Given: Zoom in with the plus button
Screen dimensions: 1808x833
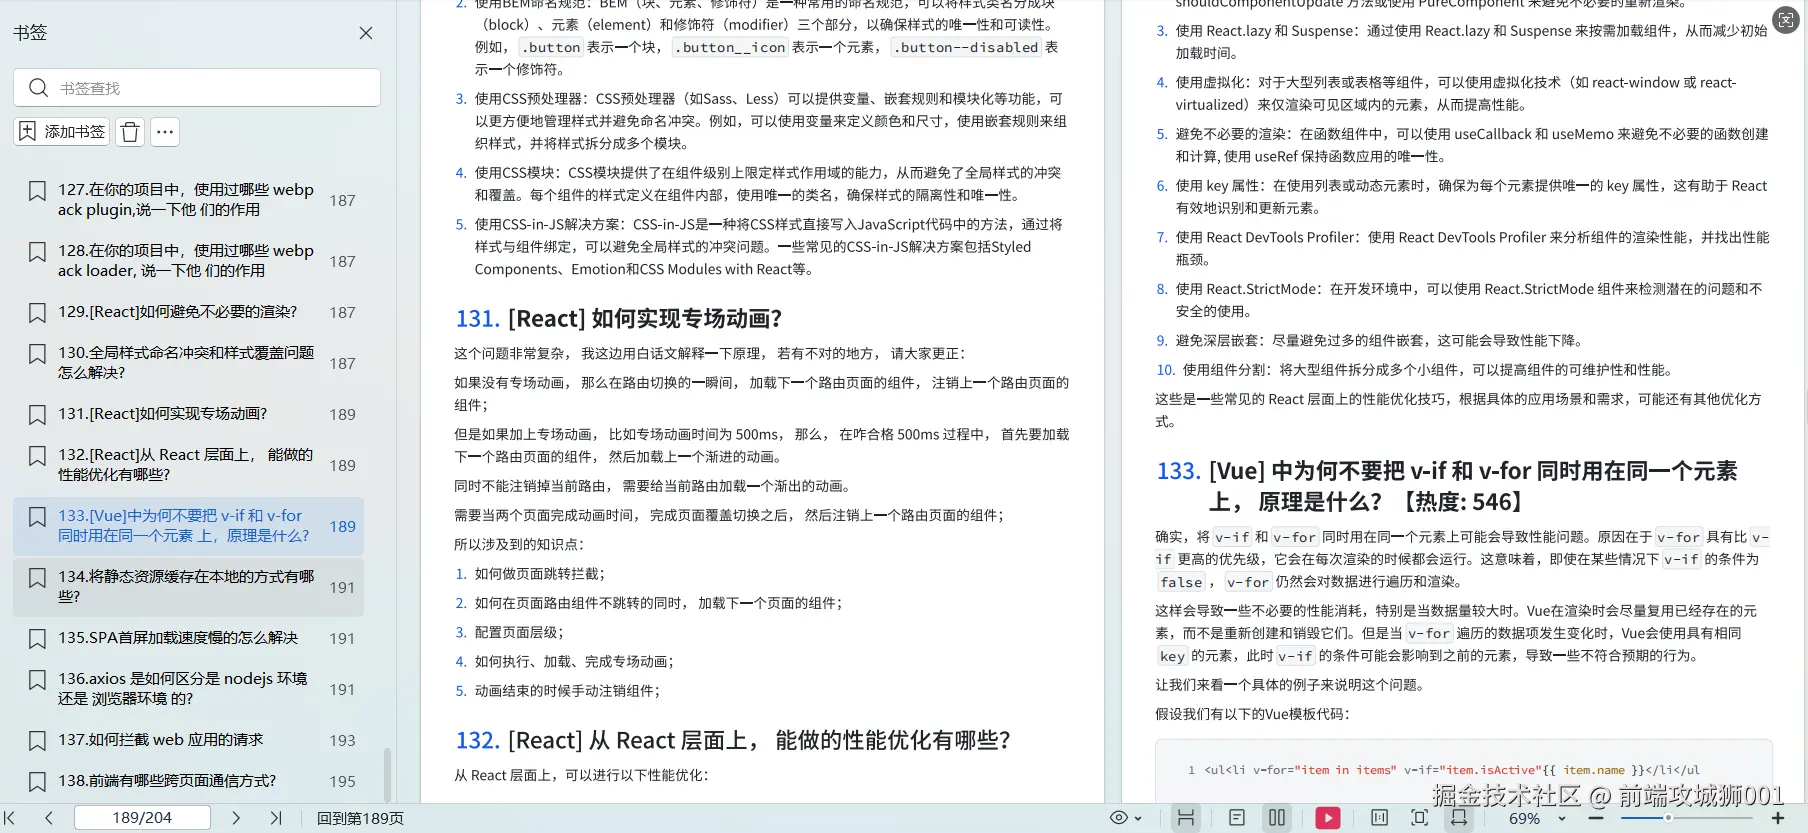Looking at the screenshot, I should [x=1778, y=818].
